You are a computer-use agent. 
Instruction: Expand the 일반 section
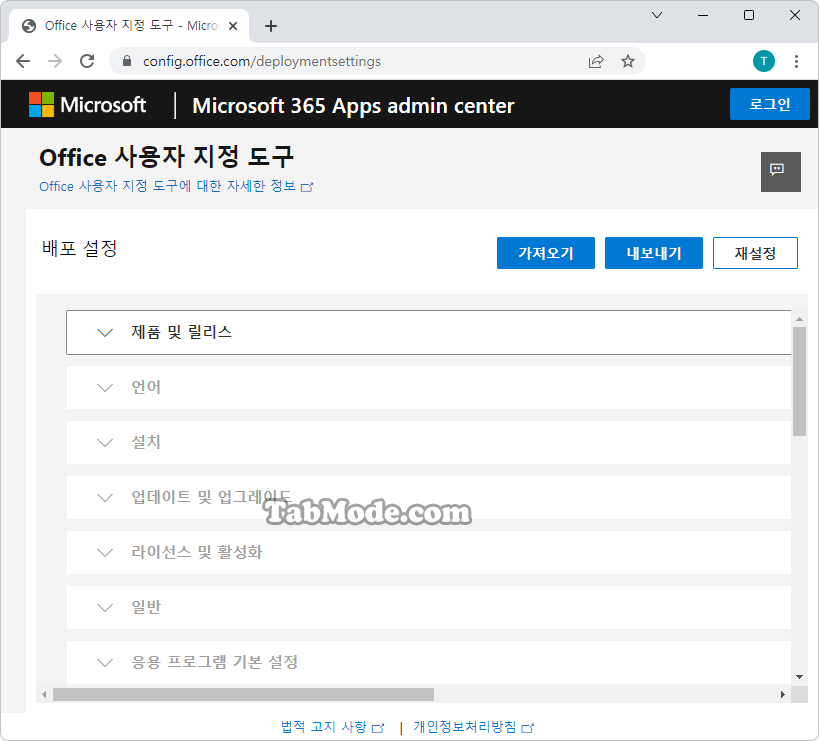pyautogui.click(x=428, y=607)
